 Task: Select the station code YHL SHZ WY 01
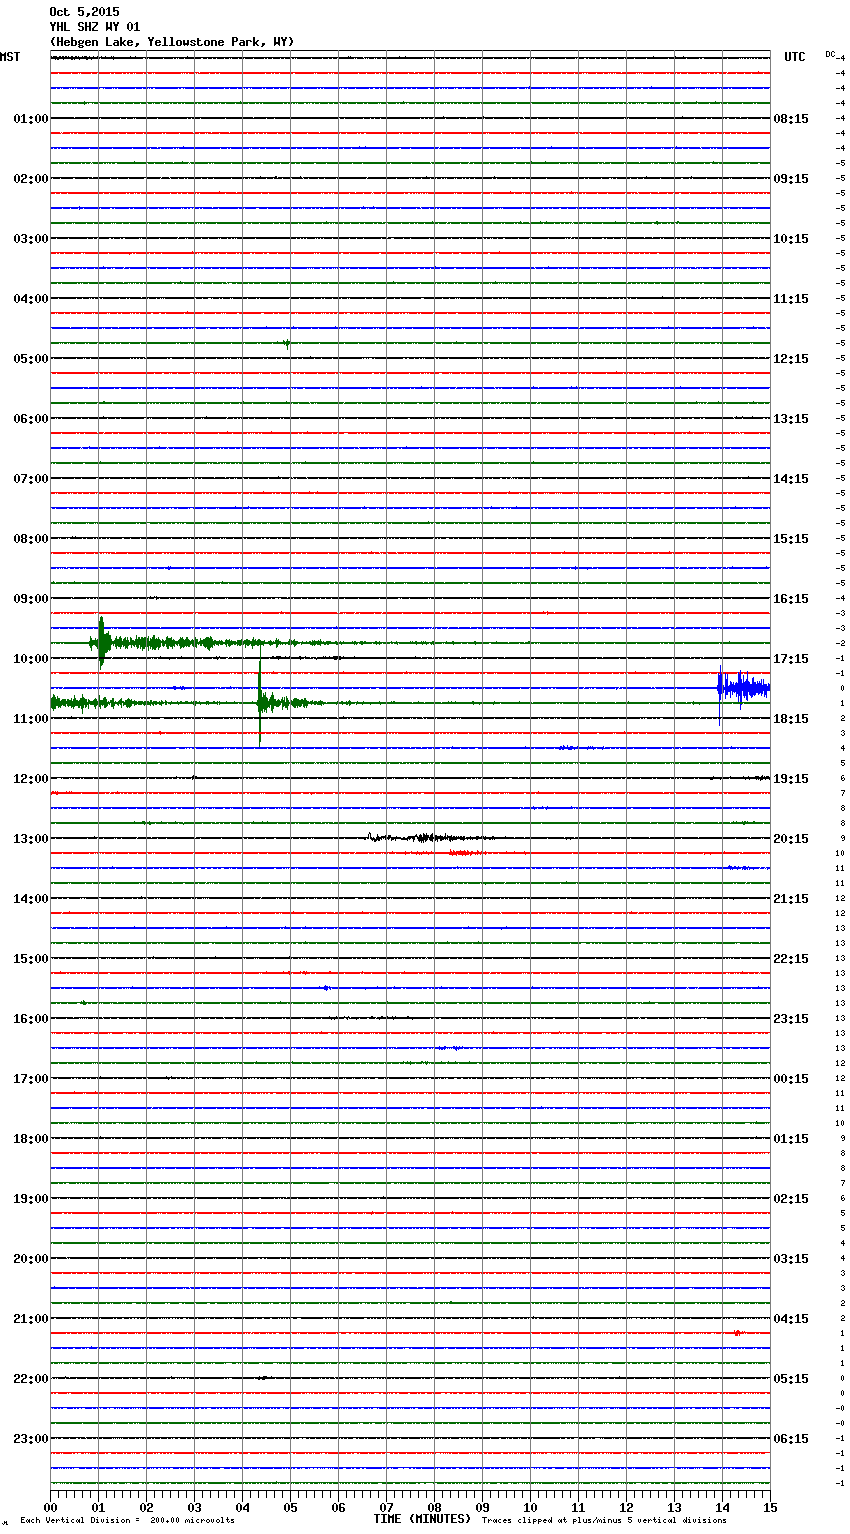[95, 27]
